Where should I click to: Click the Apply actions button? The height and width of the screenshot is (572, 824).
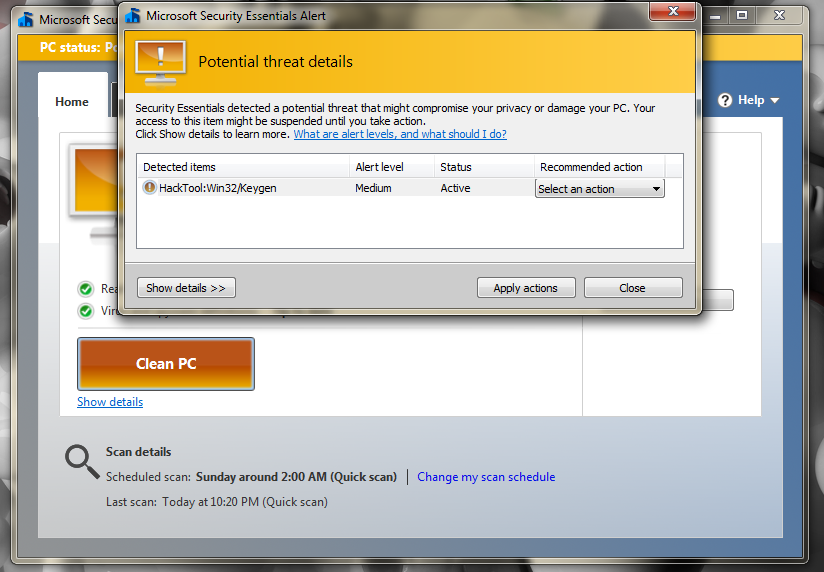click(526, 288)
